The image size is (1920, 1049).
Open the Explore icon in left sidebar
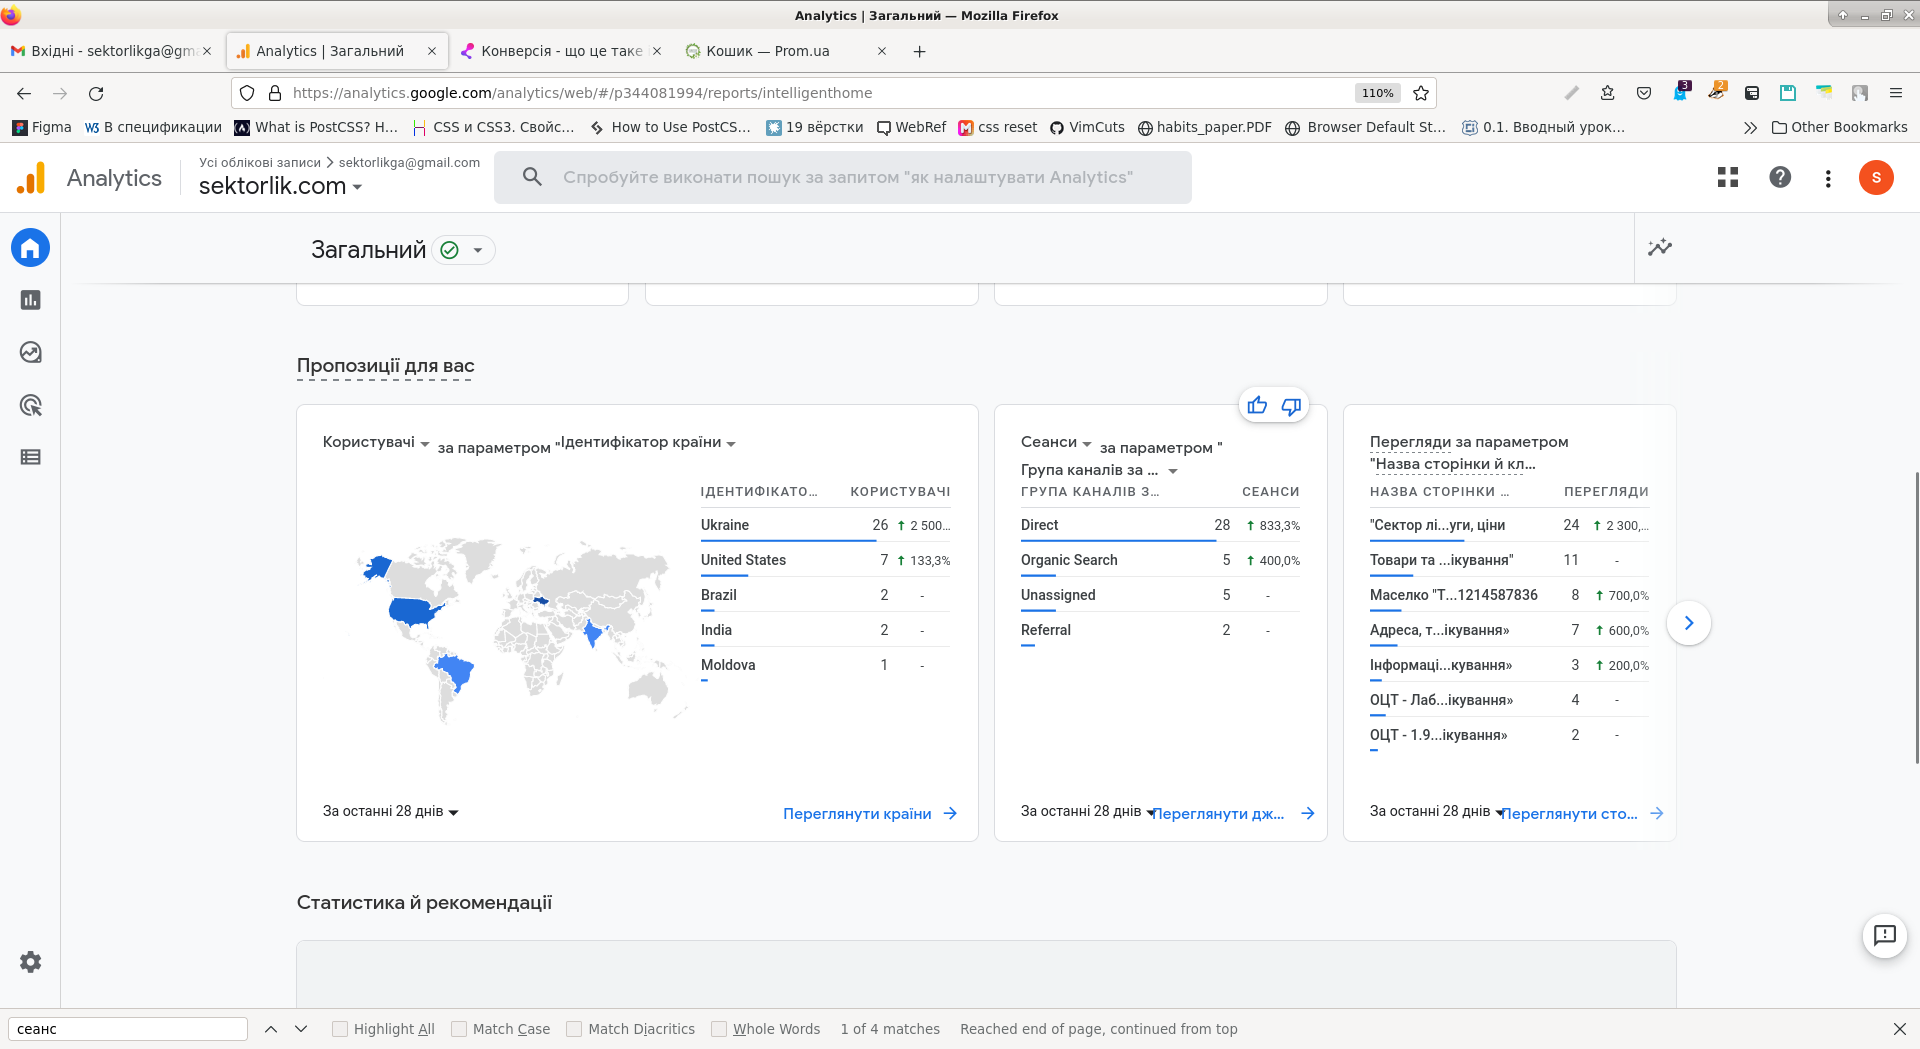pos(30,352)
